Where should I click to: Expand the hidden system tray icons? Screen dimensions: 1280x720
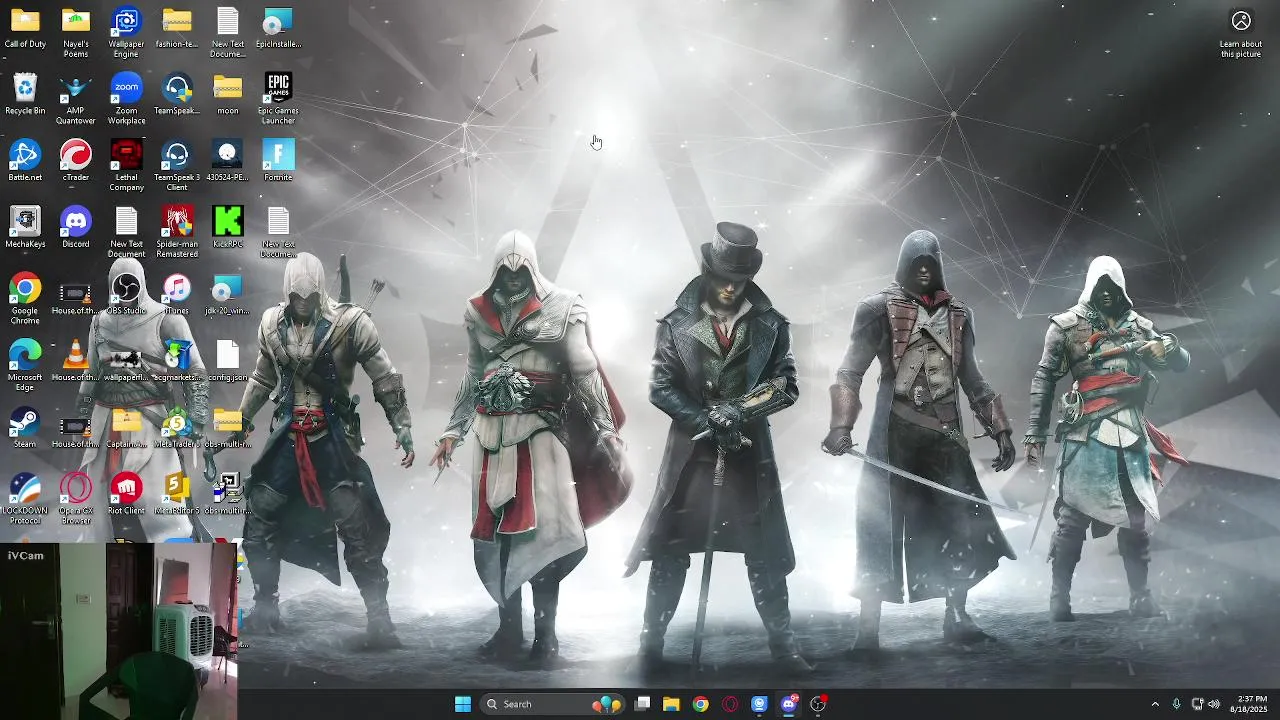[1155, 704]
